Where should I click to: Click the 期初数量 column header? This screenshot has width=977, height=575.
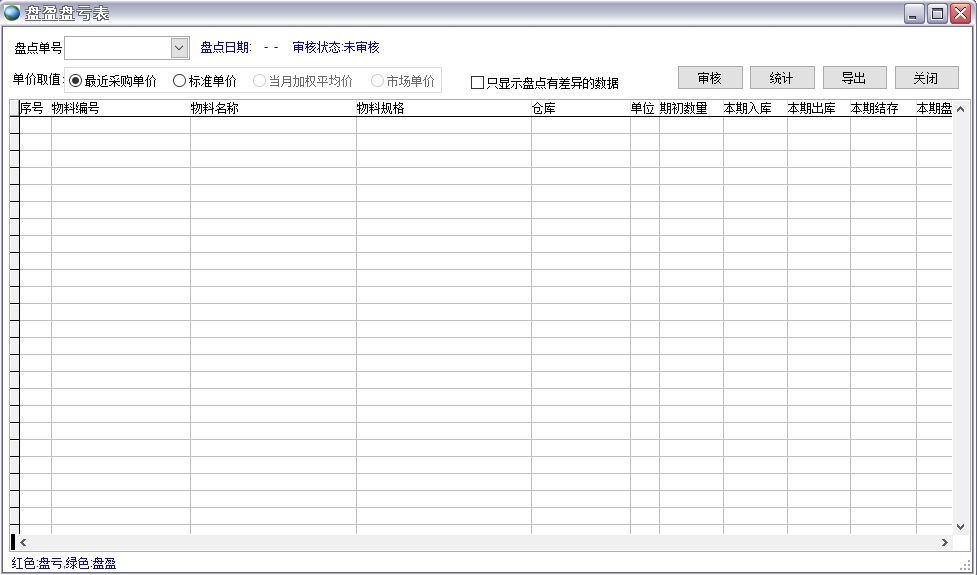[690, 109]
